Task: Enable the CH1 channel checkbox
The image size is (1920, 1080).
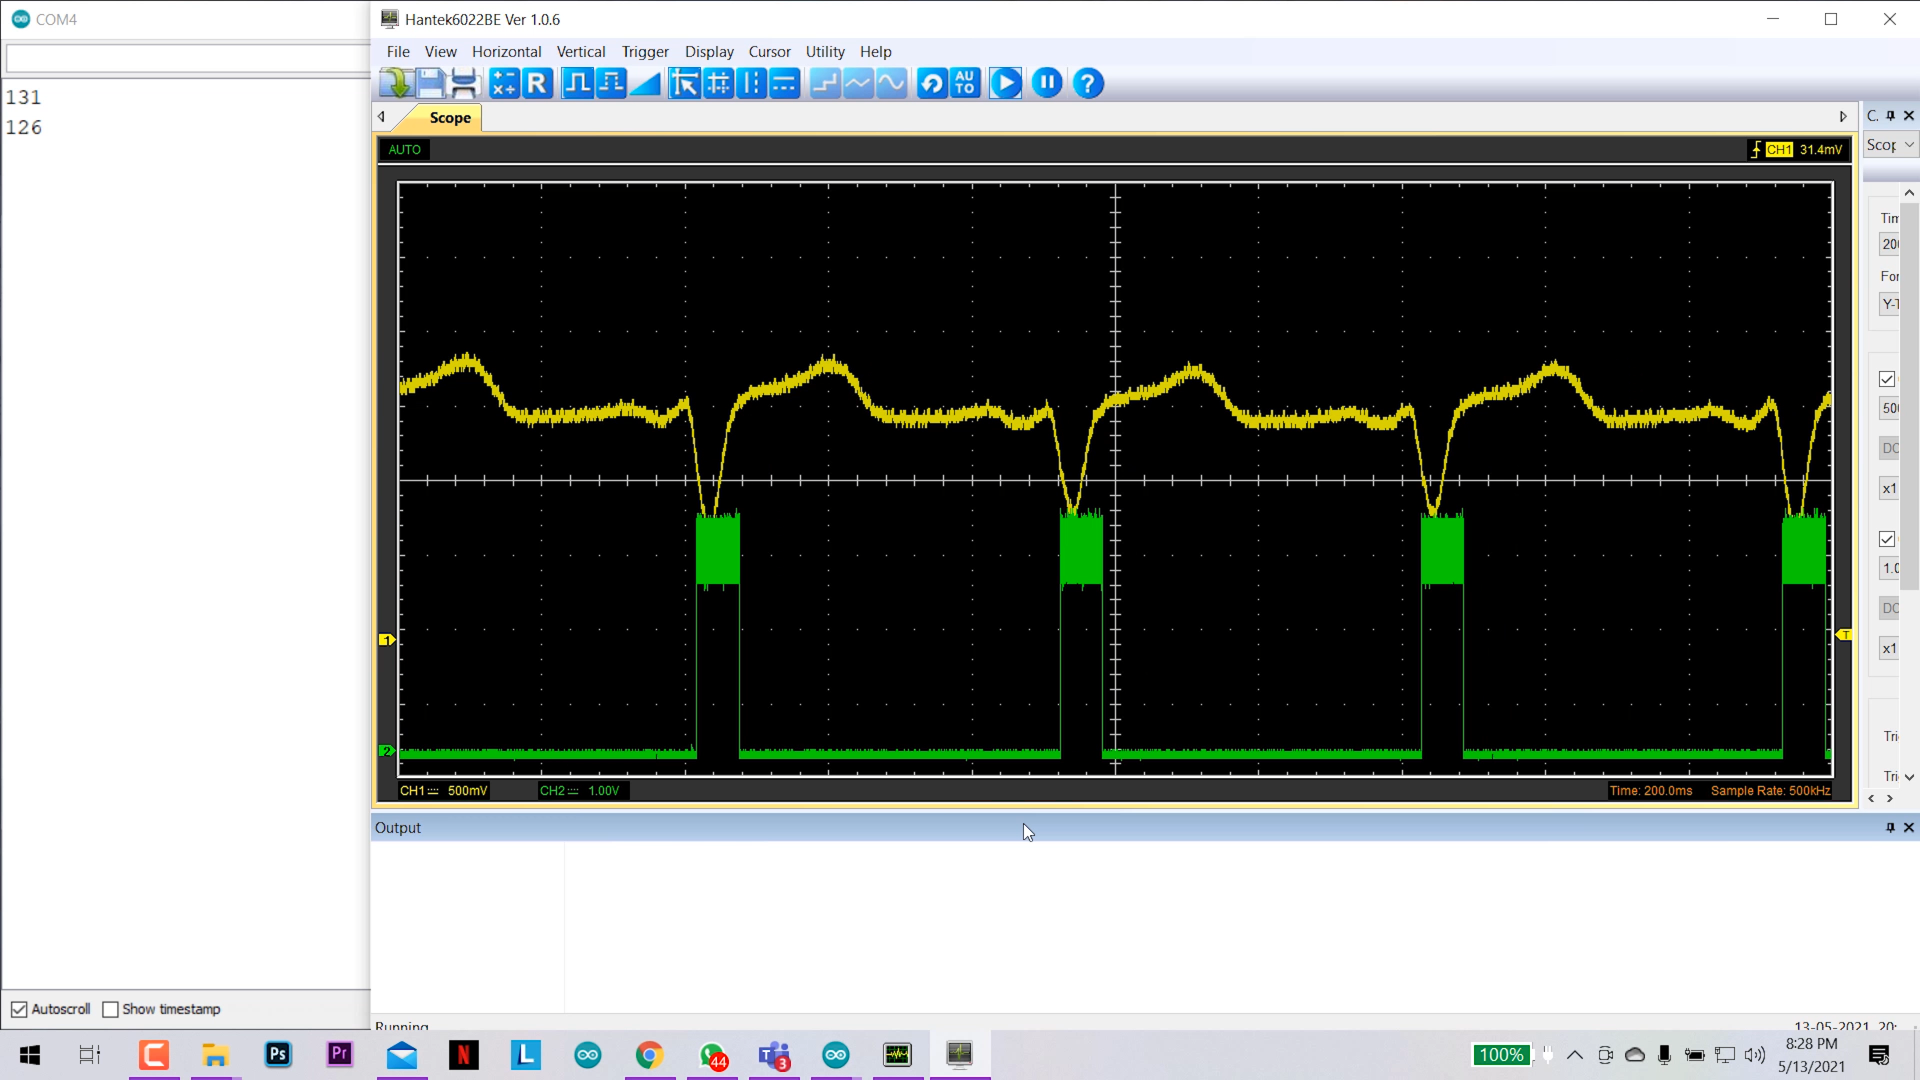Action: click(1888, 379)
